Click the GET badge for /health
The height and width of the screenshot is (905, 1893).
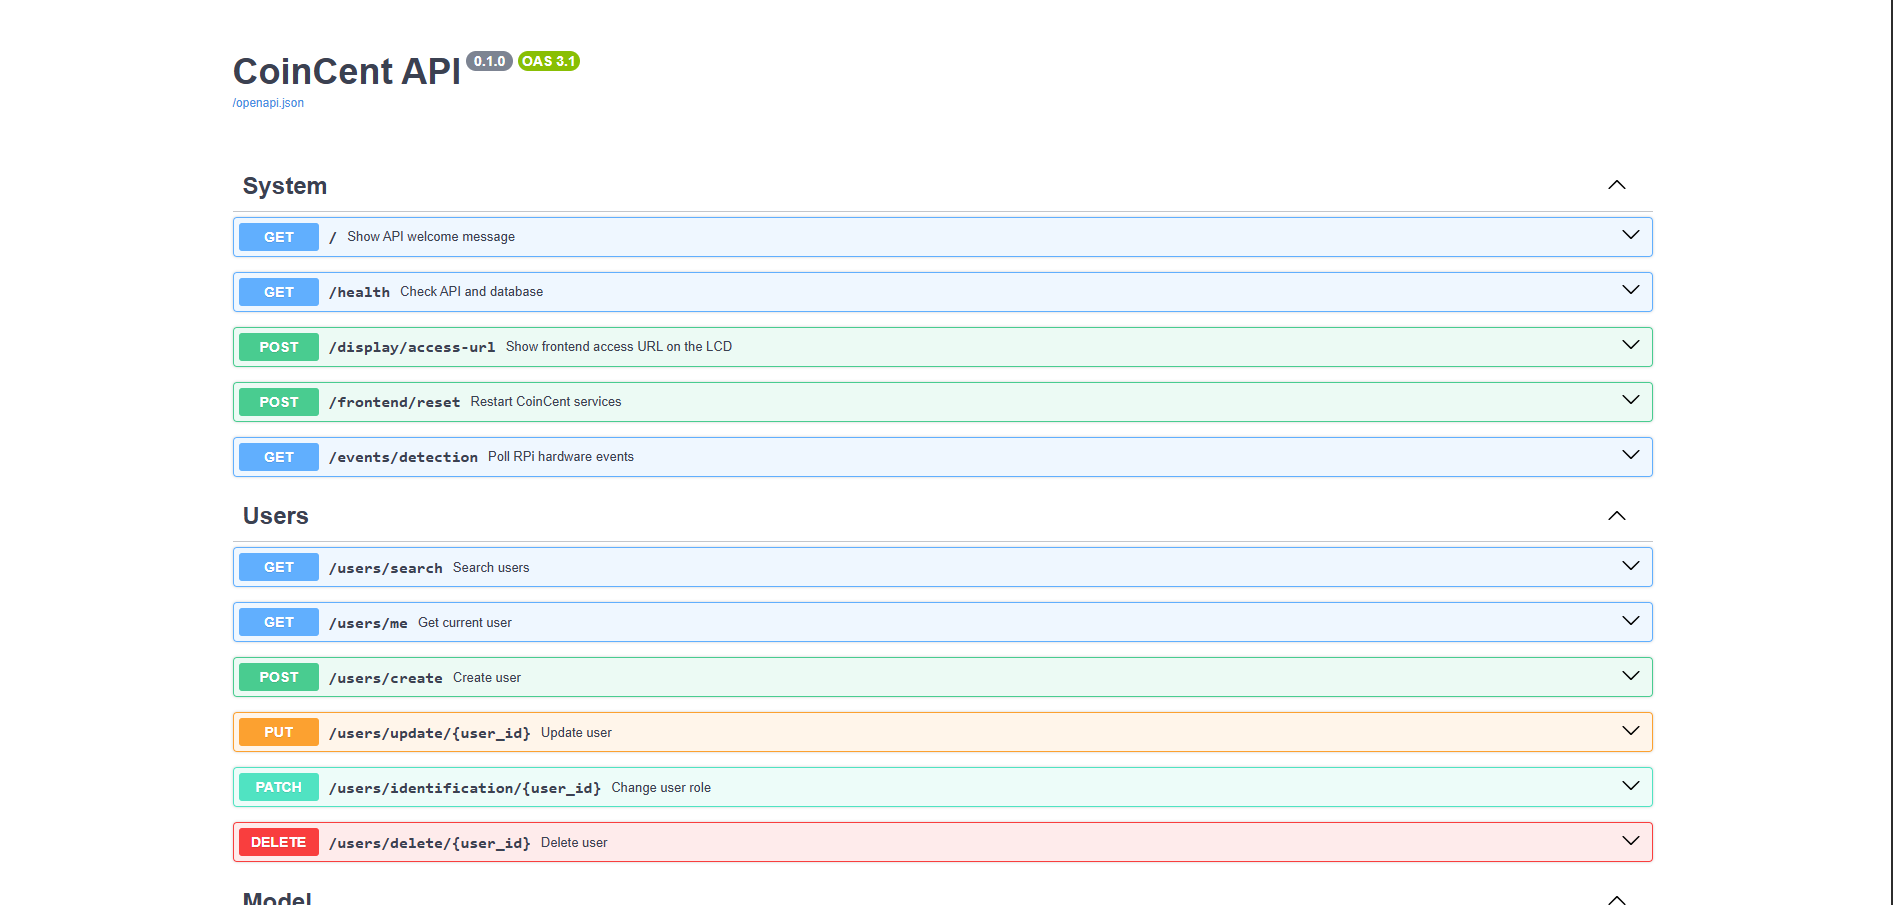coord(279,292)
